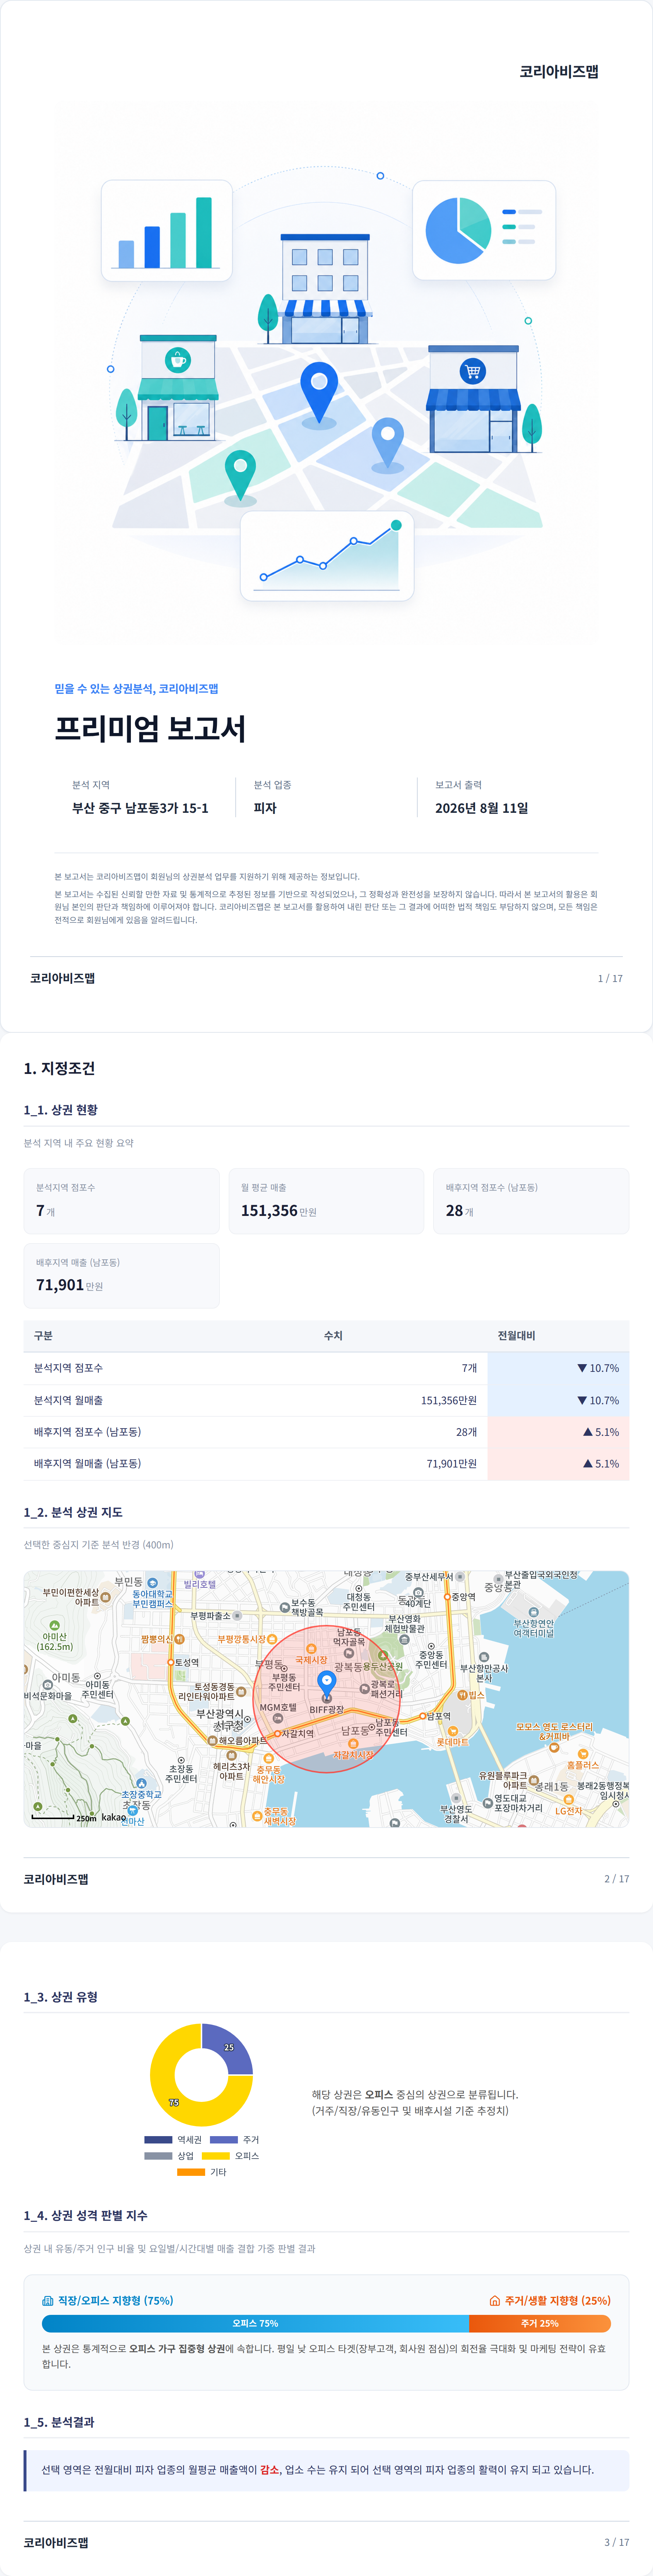Click the large blue pin in the illustration
Viewport: 653px width, 2576px height.
319,394
